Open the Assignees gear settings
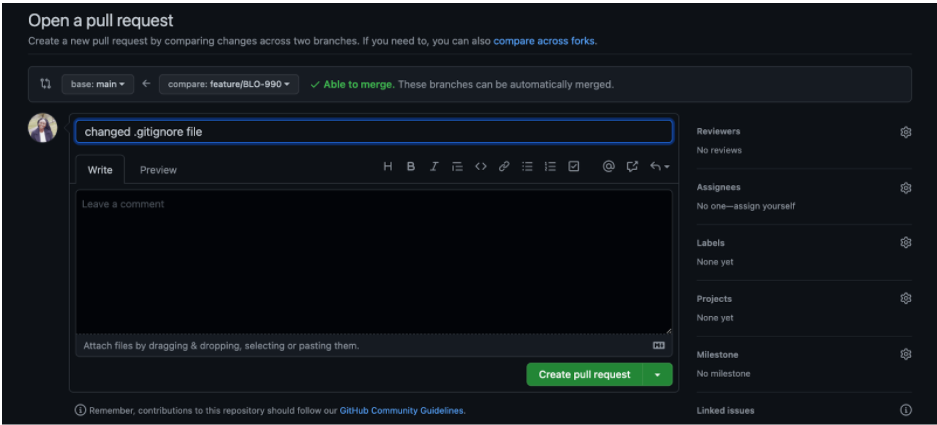Image resolution: width=937 pixels, height=425 pixels. [905, 188]
